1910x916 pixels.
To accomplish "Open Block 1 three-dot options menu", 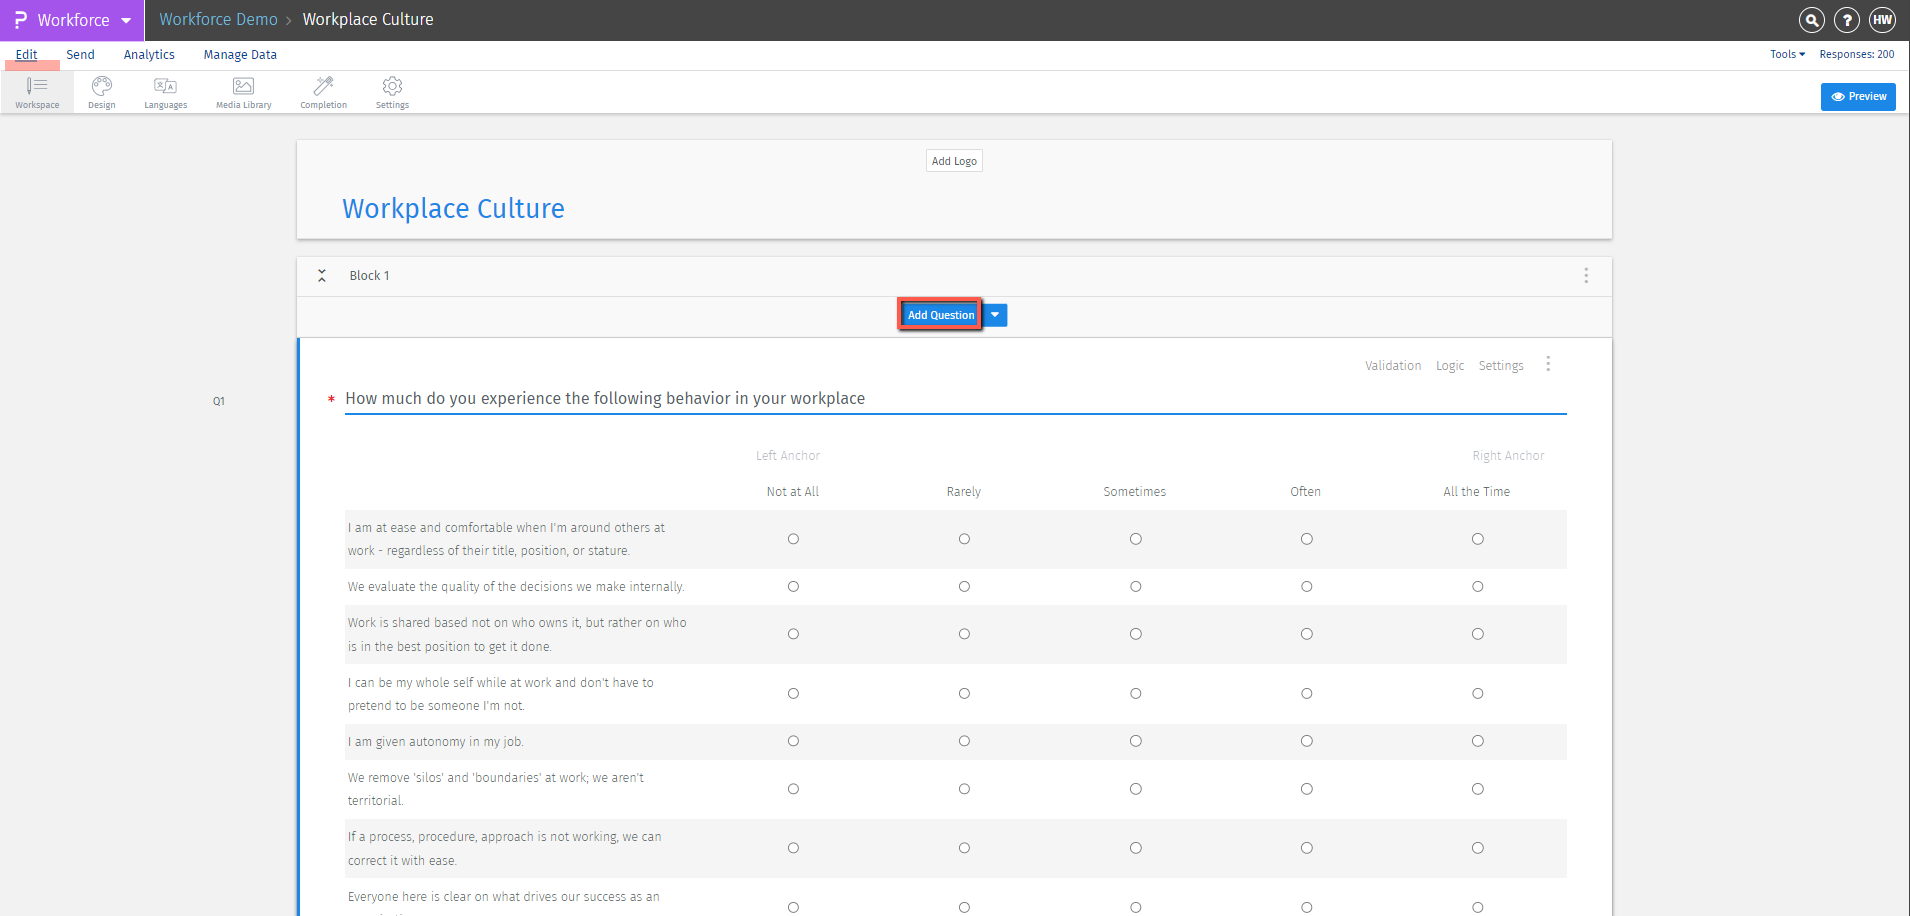I will pos(1585,276).
